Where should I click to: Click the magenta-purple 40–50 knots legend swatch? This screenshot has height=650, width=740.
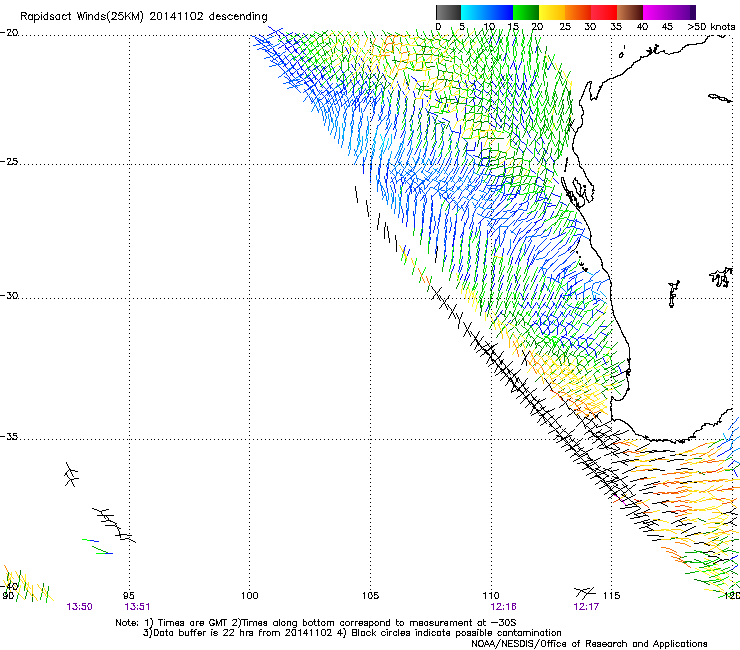tap(669, 12)
